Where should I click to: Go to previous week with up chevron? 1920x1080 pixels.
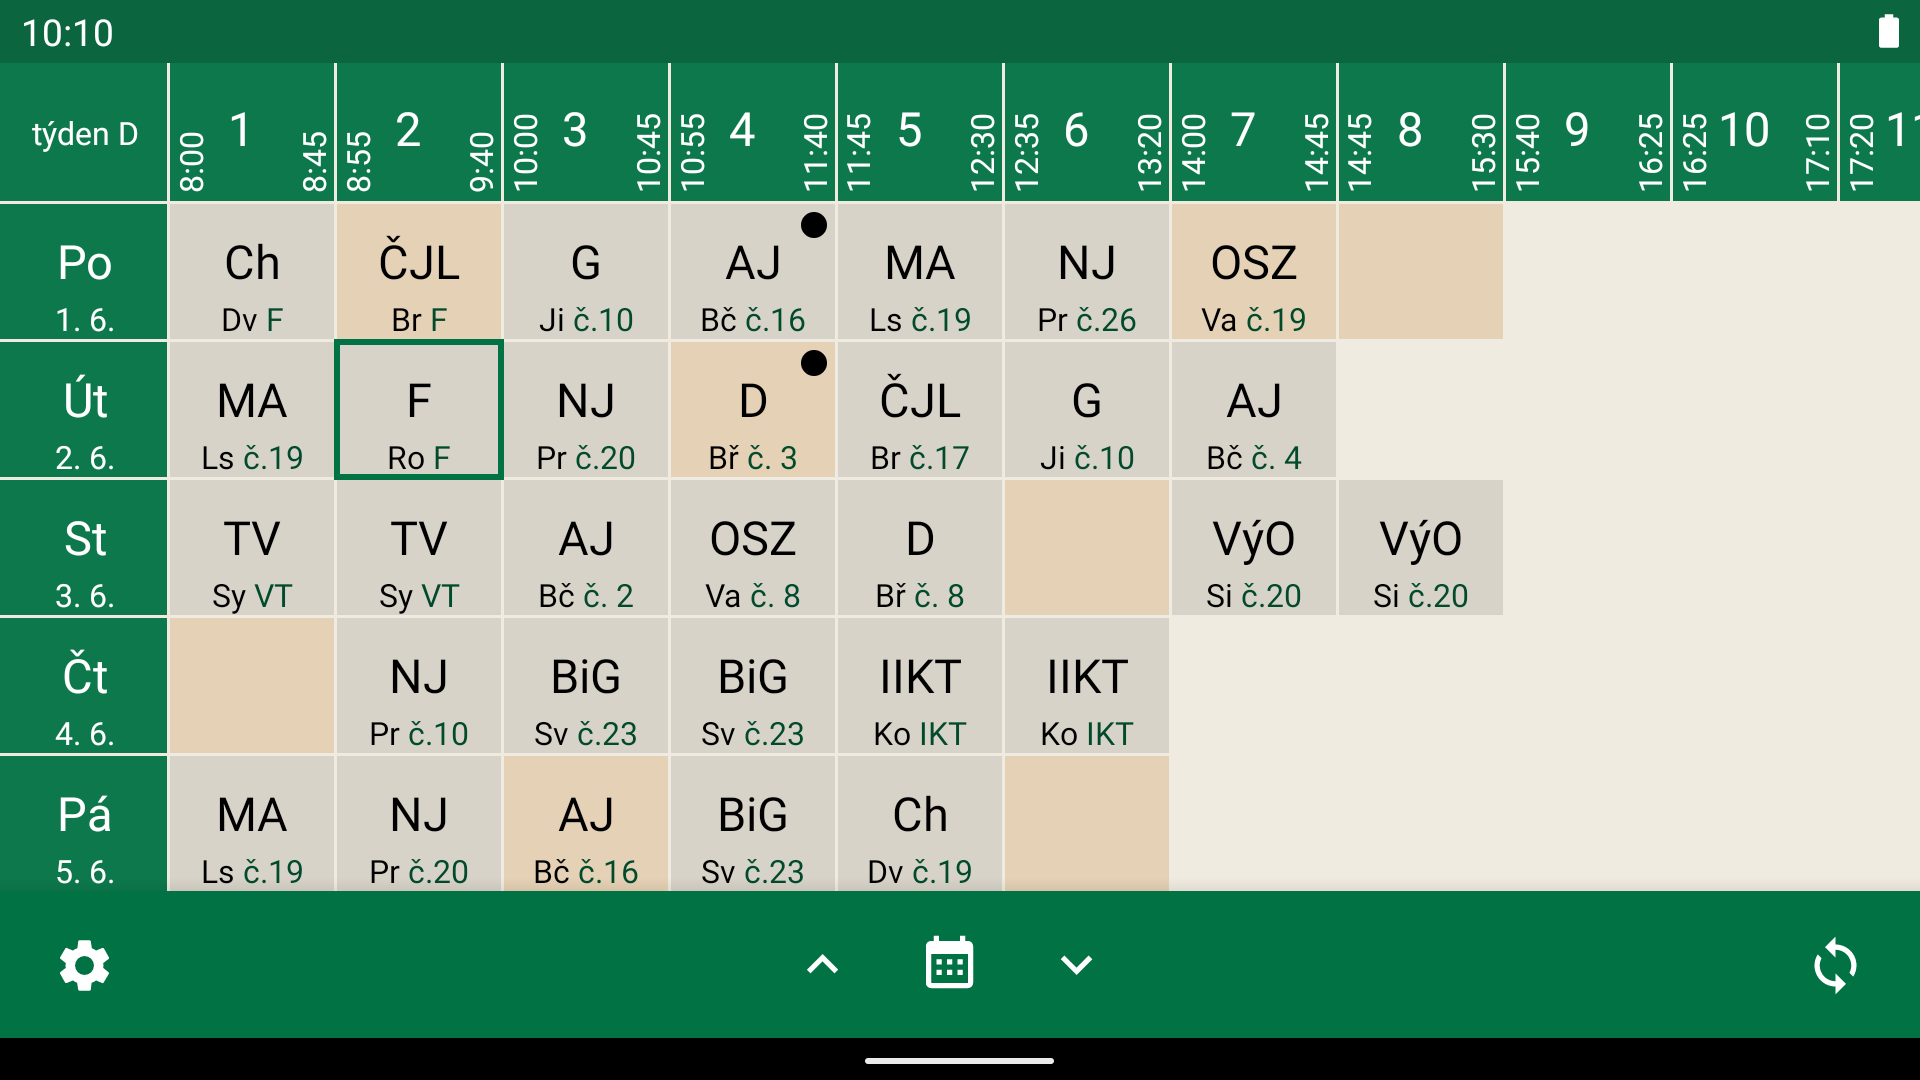click(822, 965)
